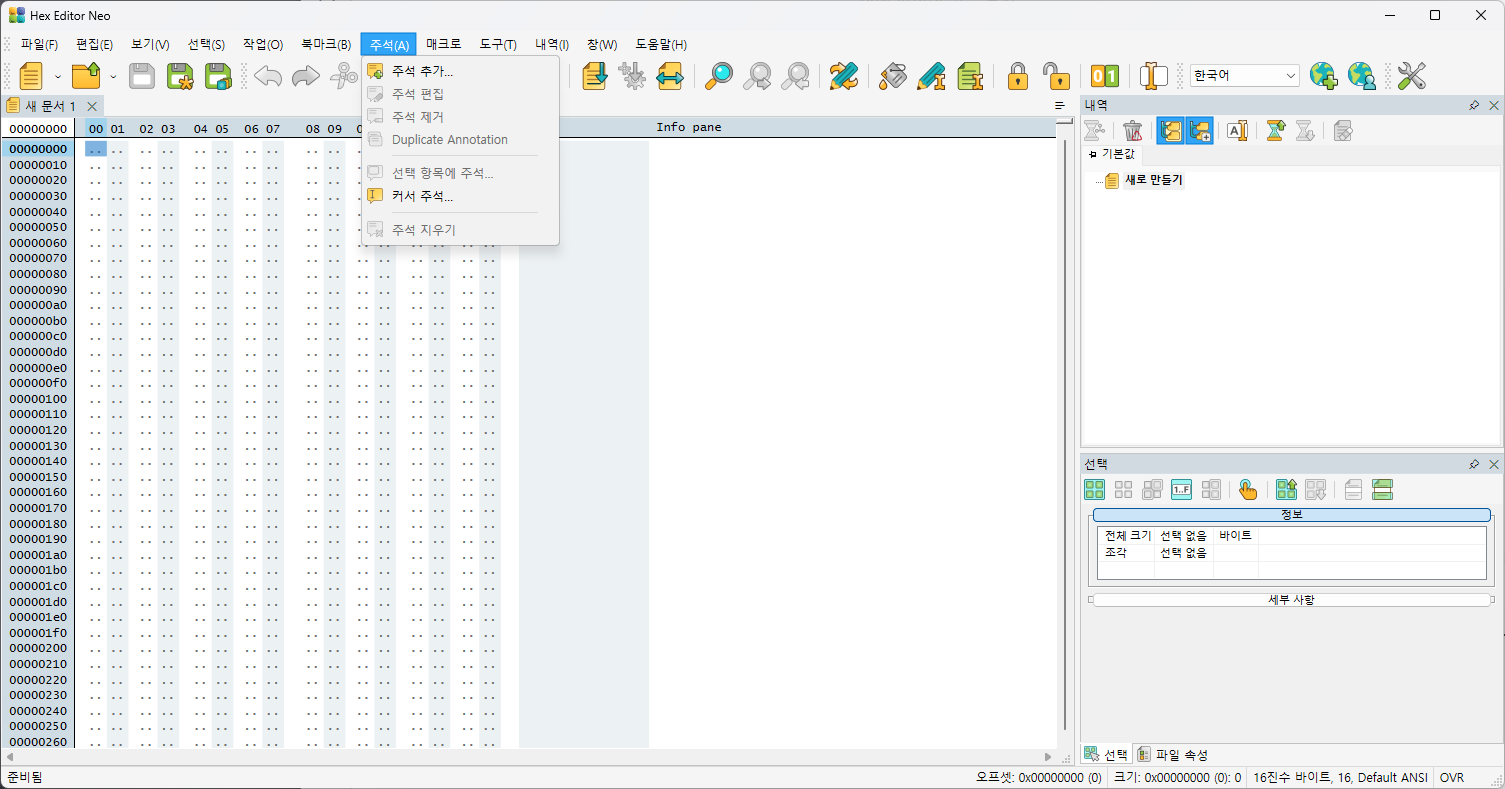Viewport: 1505px width, 789px height.
Task: Expand the 세부 사항 section
Action: (x=1292, y=600)
